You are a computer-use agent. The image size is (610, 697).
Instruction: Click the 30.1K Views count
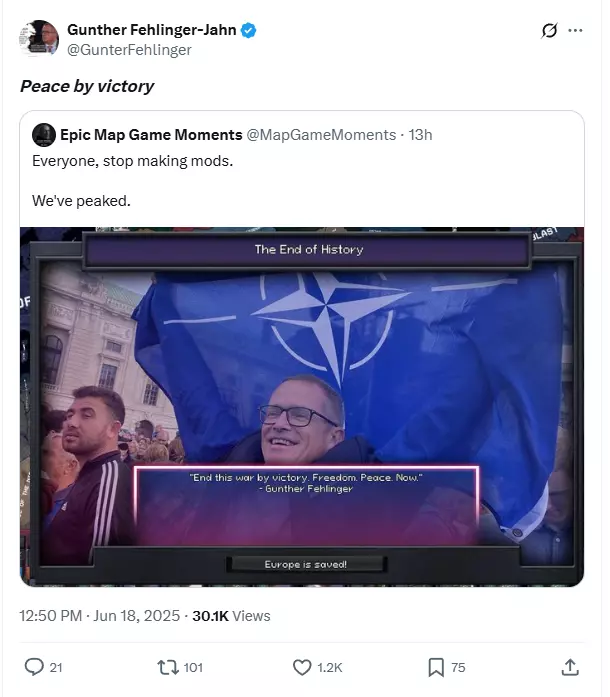pos(231,616)
